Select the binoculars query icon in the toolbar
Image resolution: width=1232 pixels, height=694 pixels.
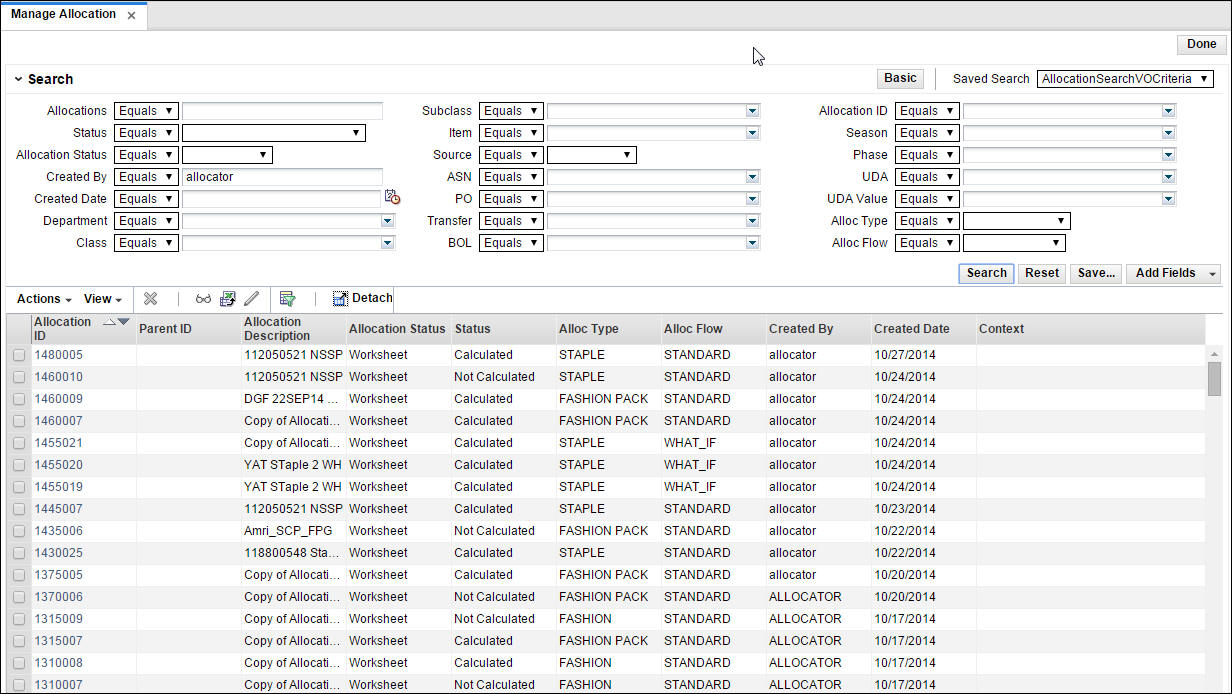203,298
